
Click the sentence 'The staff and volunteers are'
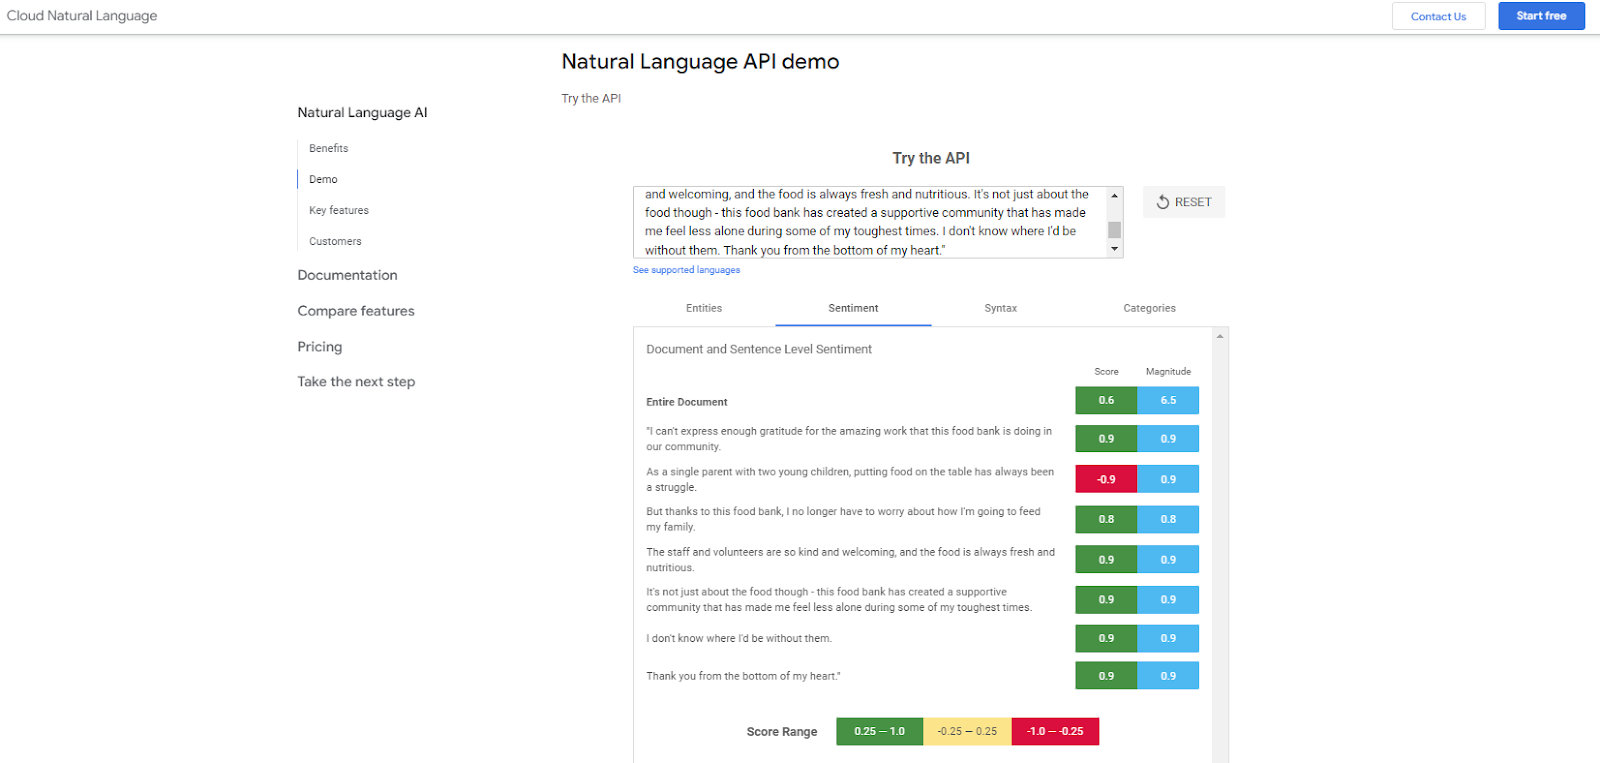tap(850, 560)
